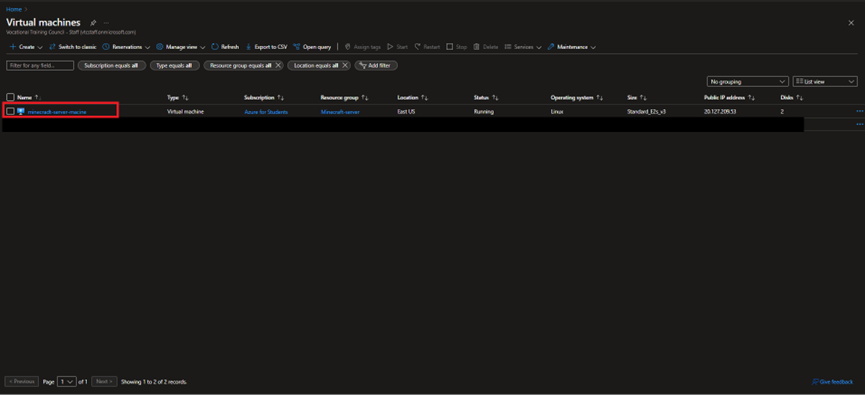Click the Add filter button
Image resolution: width=865 pixels, height=395 pixels.
click(x=376, y=66)
